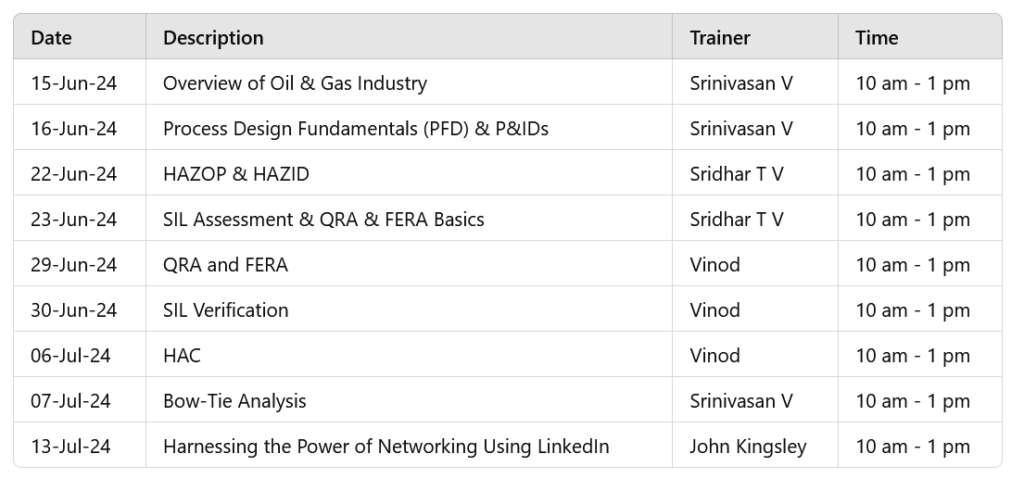Image resolution: width=1024 pixels, height=479 pixels.
Task: Select the SIL Verification description cell
Action: 225,310
